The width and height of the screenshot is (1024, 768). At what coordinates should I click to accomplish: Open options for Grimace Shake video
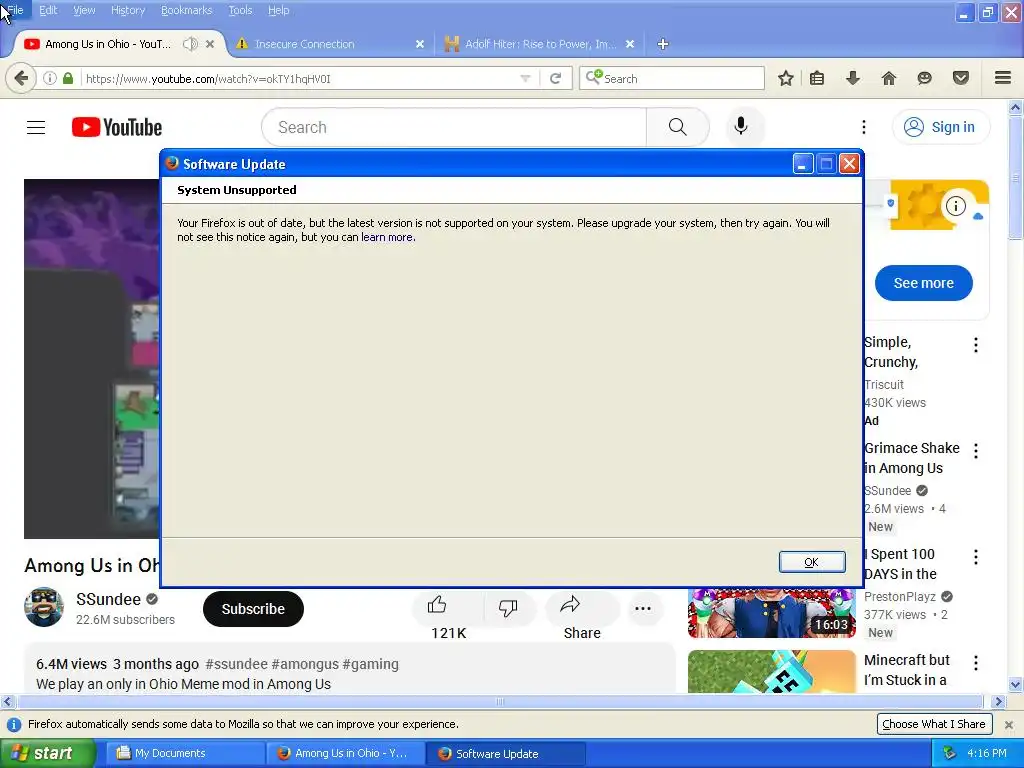point(976,451)
